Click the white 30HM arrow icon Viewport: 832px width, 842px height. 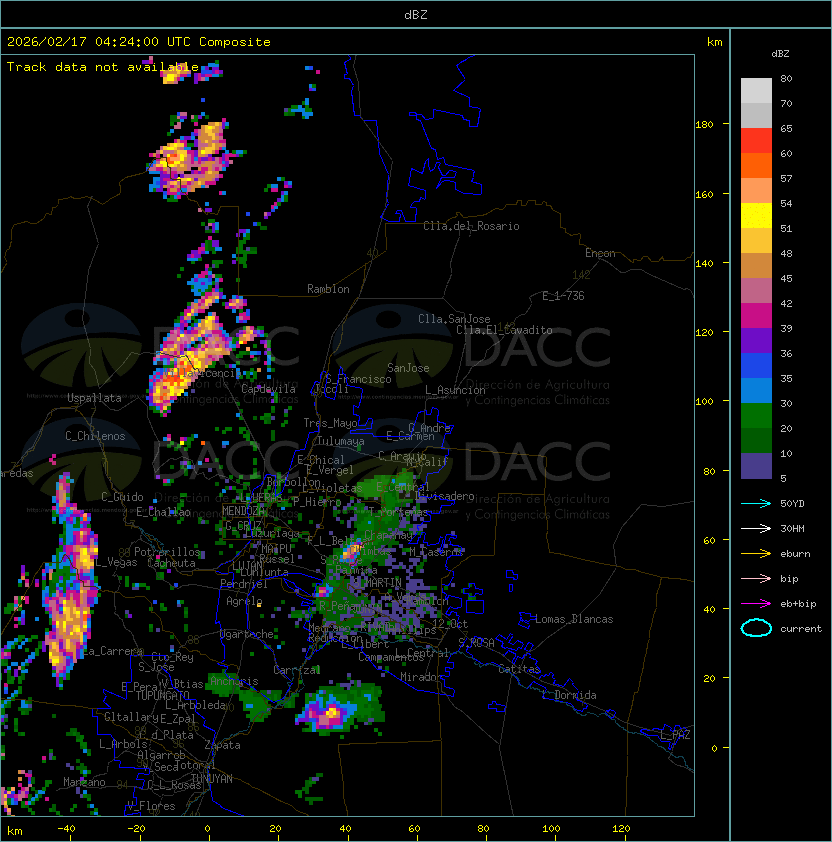tap(756, 528)
